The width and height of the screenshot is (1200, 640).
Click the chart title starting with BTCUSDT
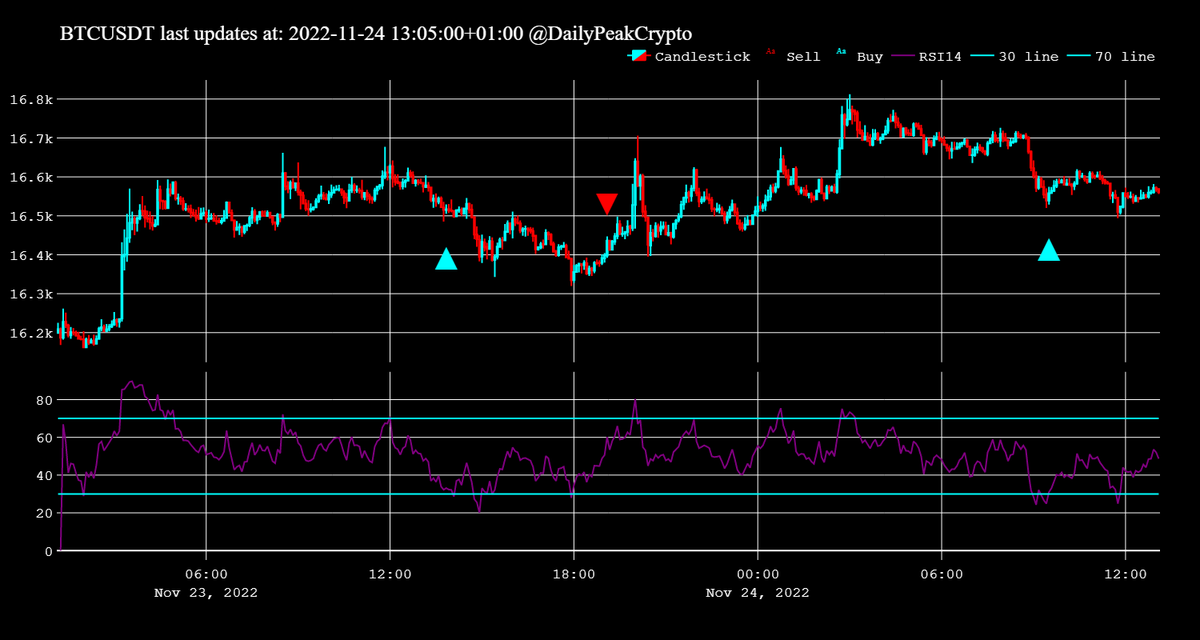click(x=376, y=33)
